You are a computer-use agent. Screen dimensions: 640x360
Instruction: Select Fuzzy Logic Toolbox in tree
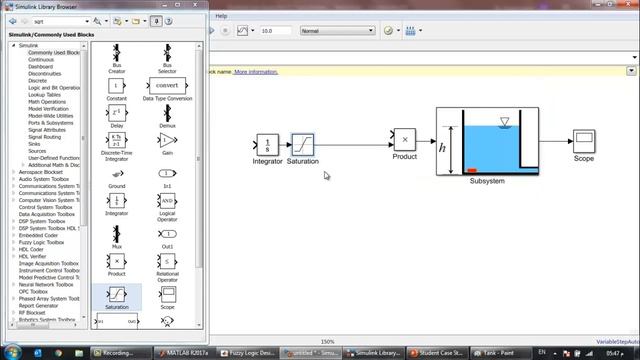coord(42,242)
